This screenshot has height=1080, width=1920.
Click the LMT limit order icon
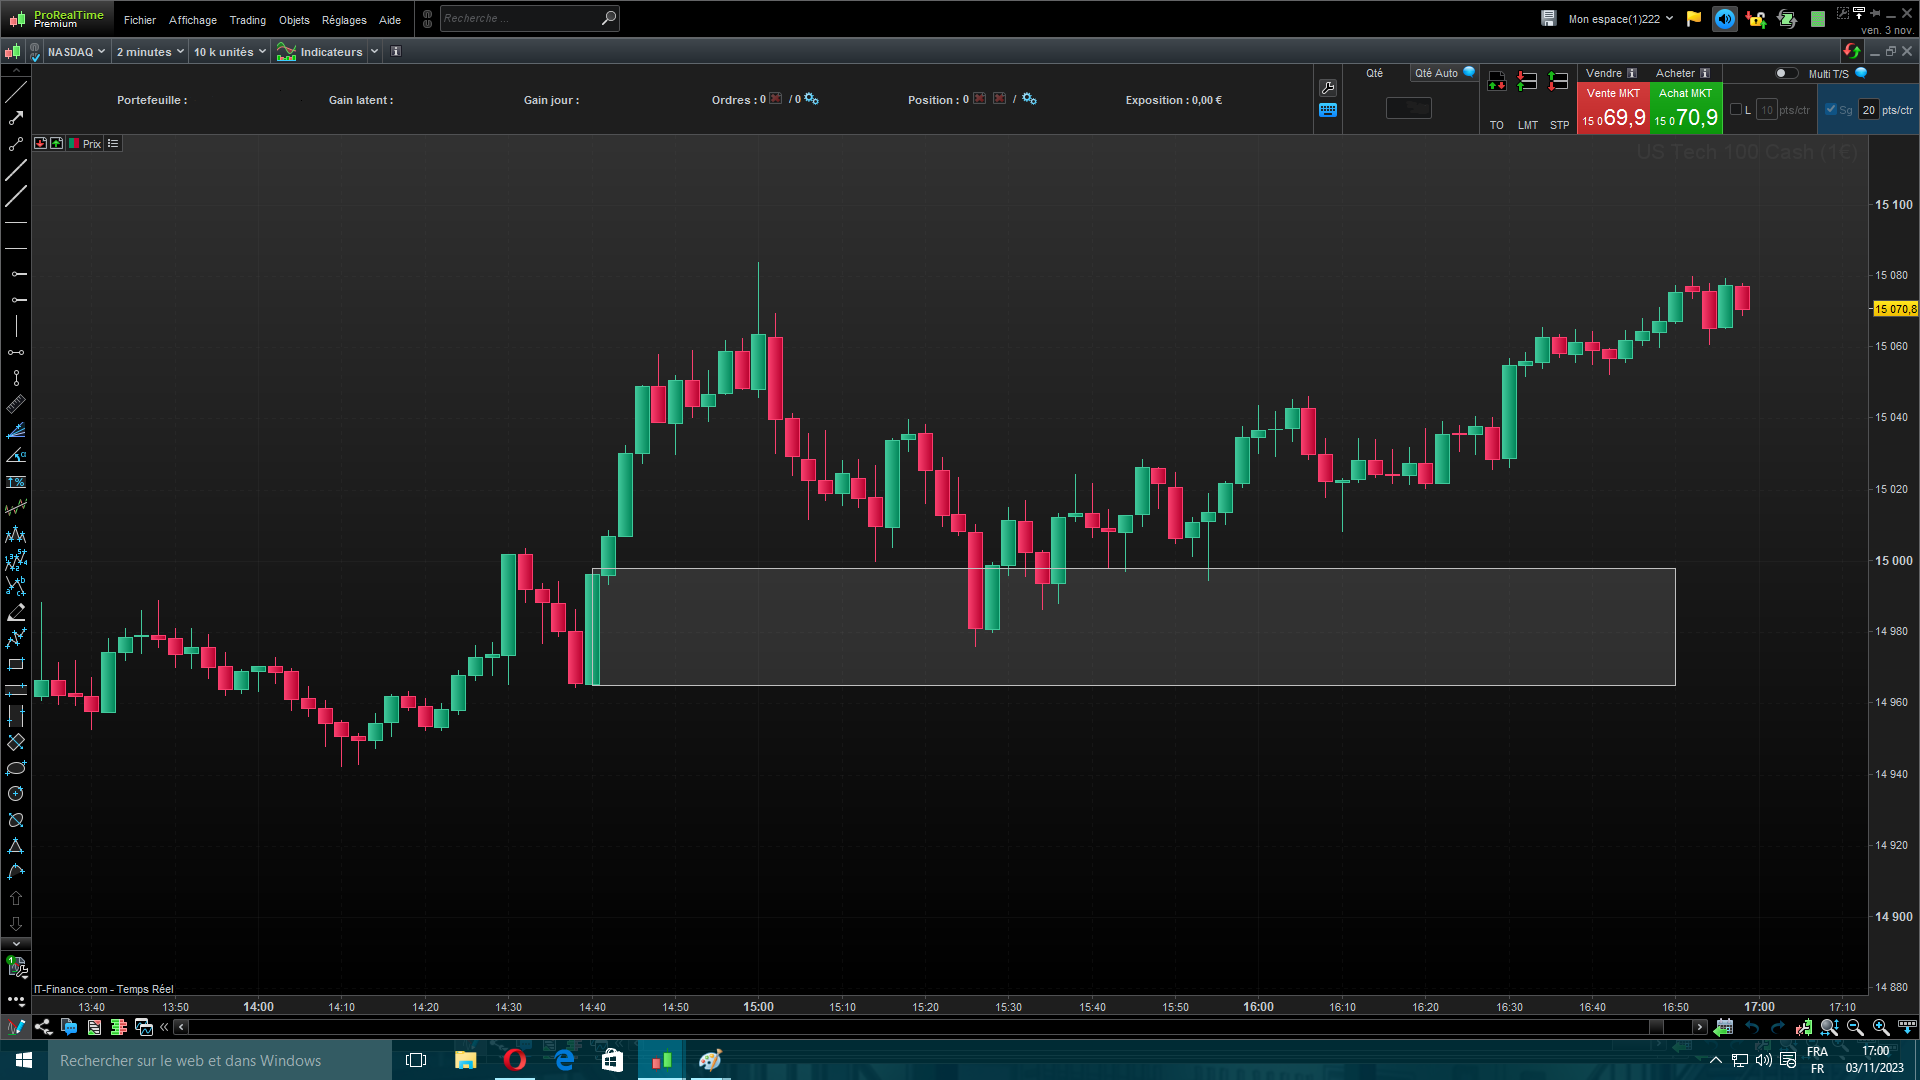coord(1527,83)
